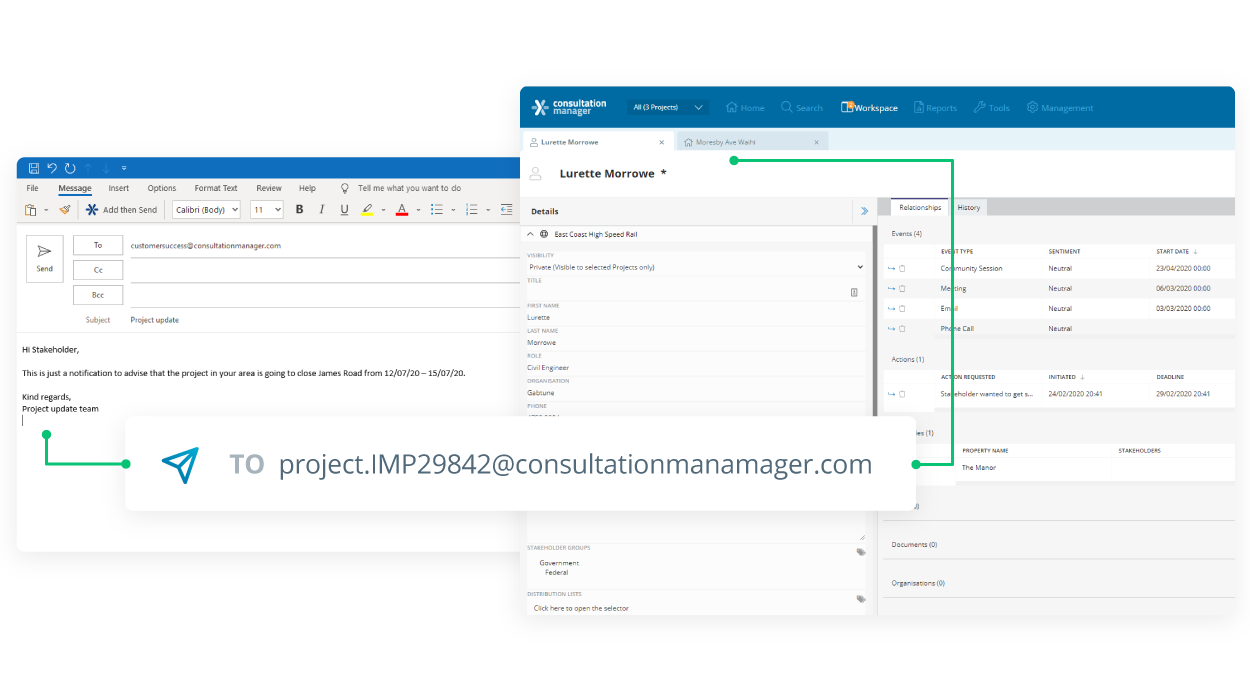
Task: Click clipboard icon on Email event row
Action: (902, 308)
